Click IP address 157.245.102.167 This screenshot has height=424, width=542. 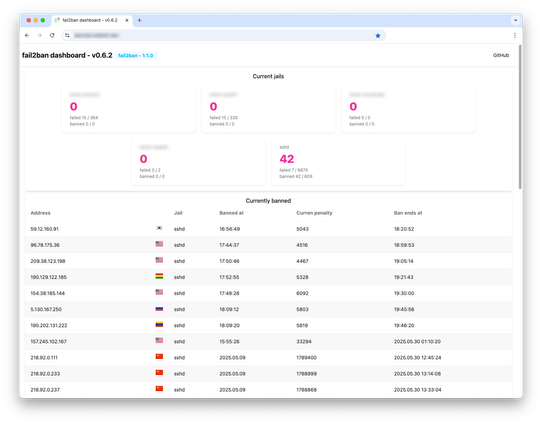coord(48,341)
